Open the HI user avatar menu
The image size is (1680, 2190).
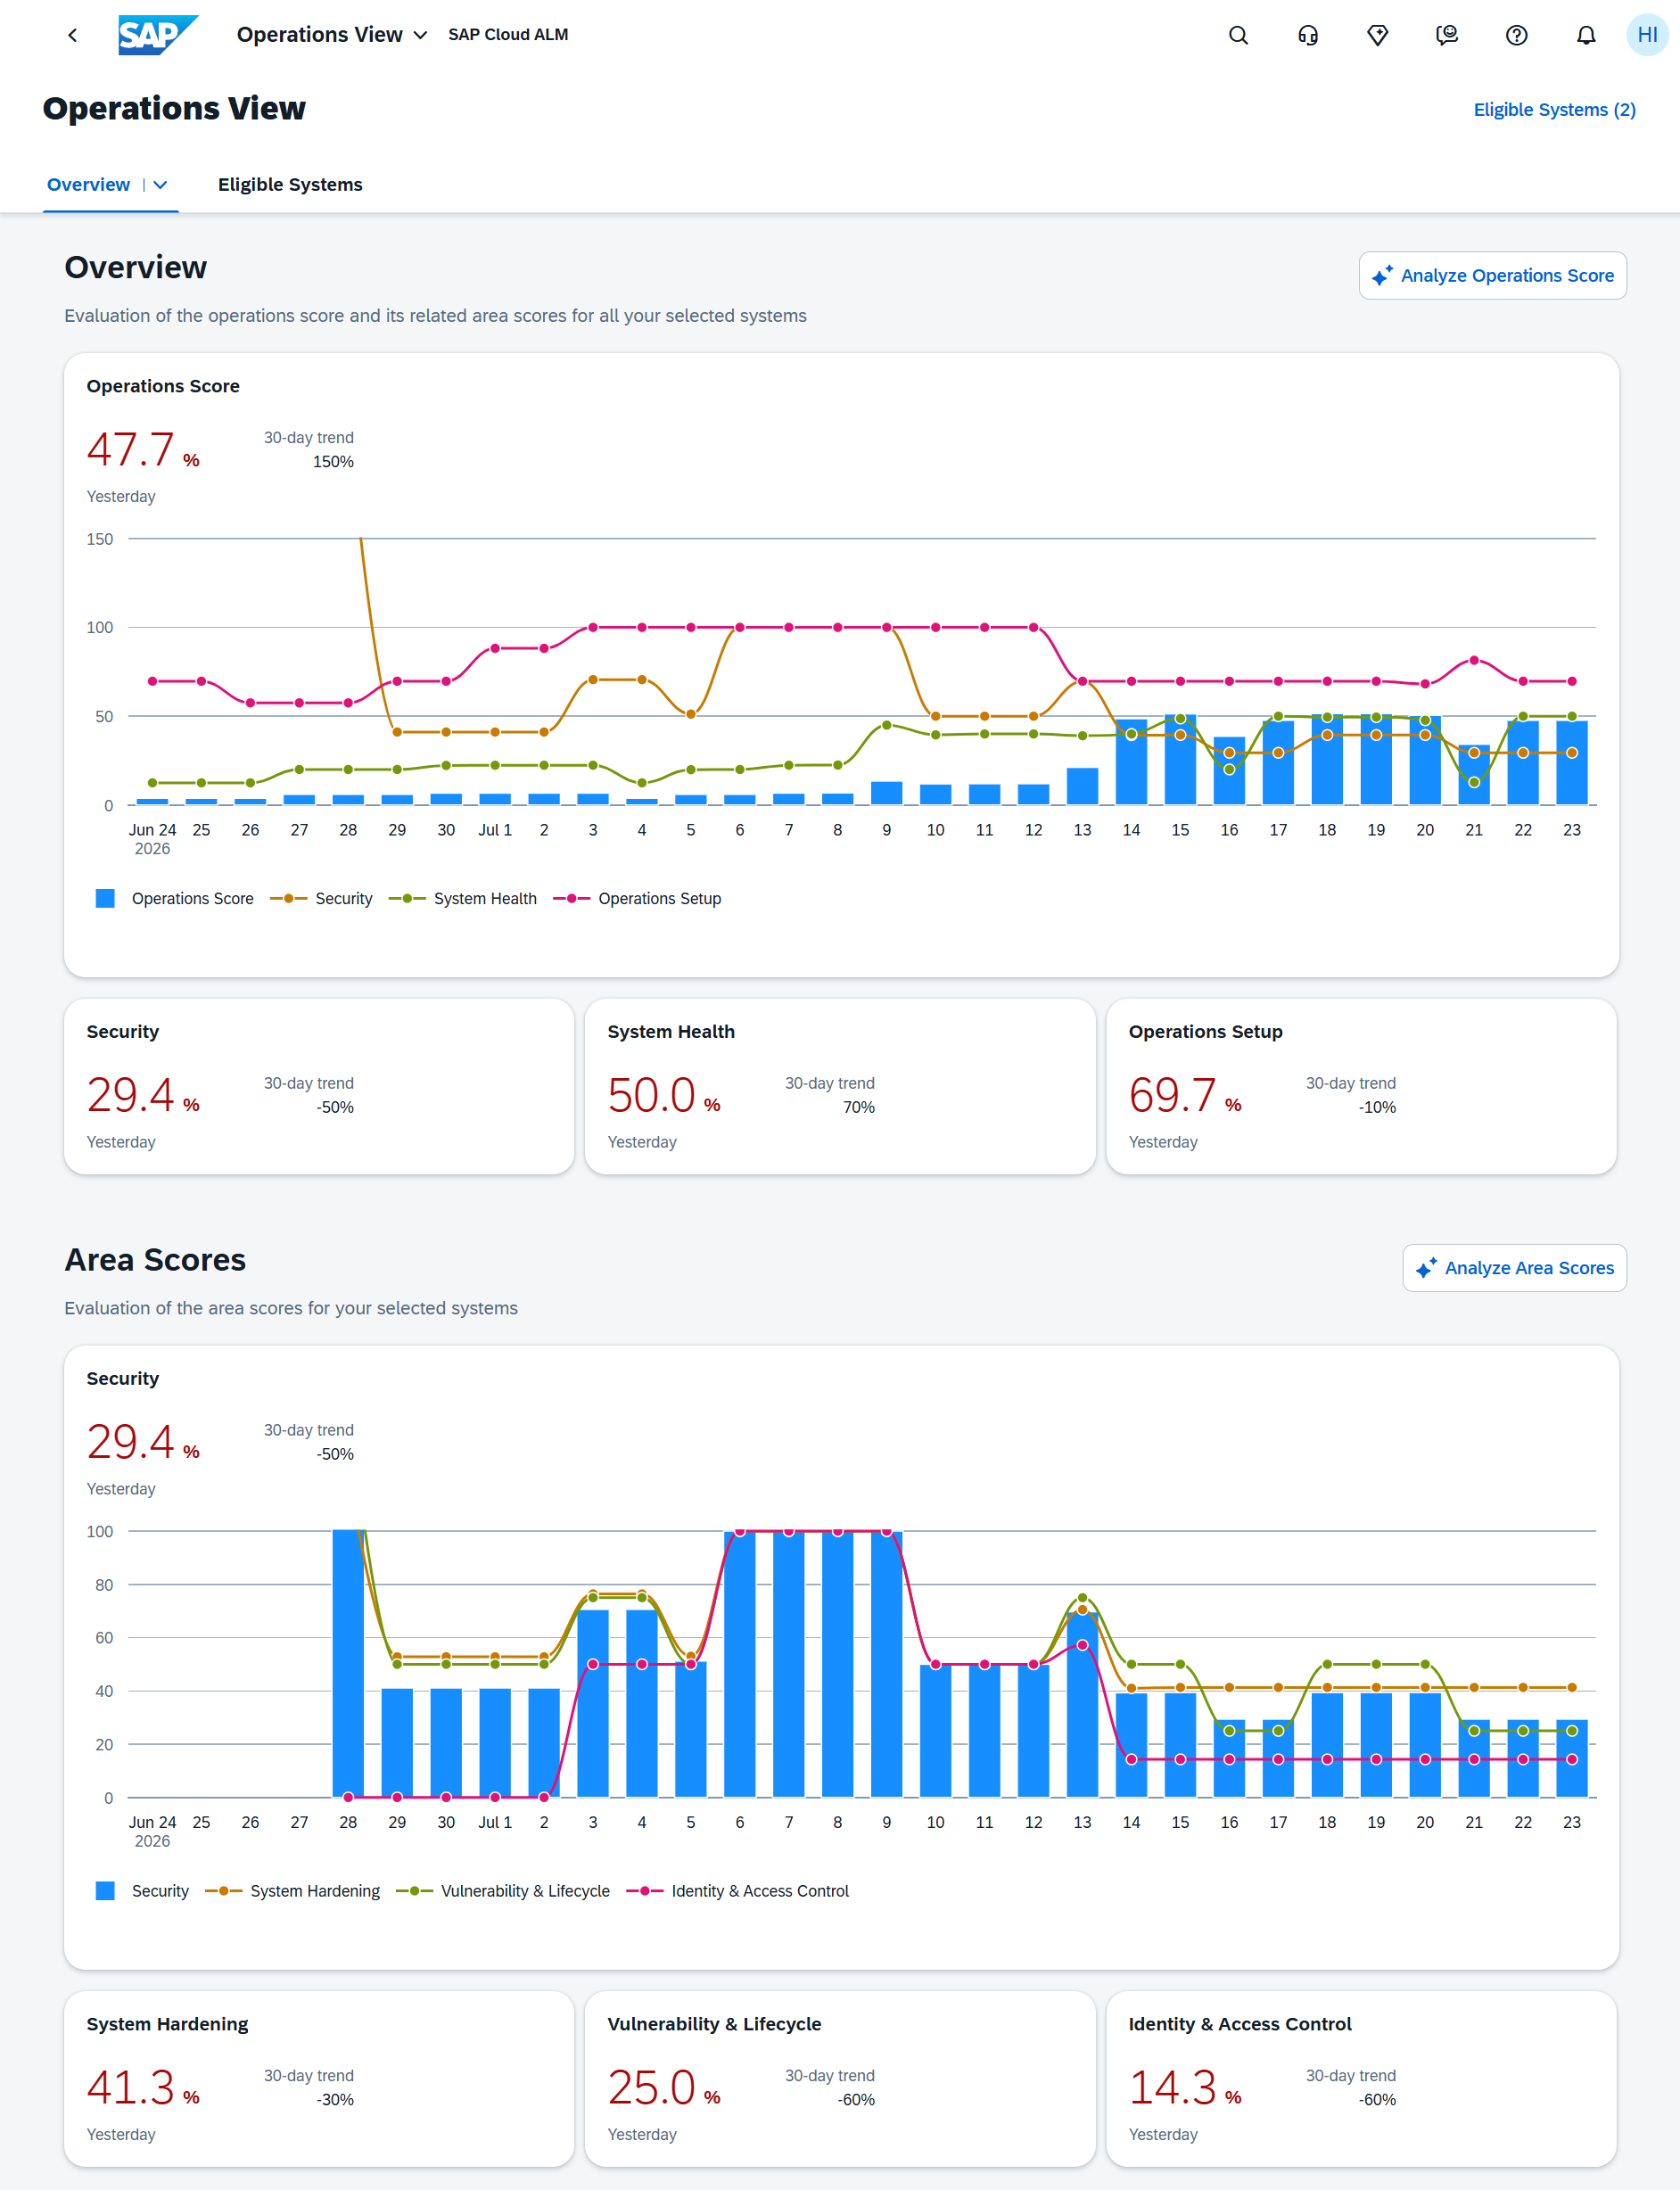coord(1647,35)
